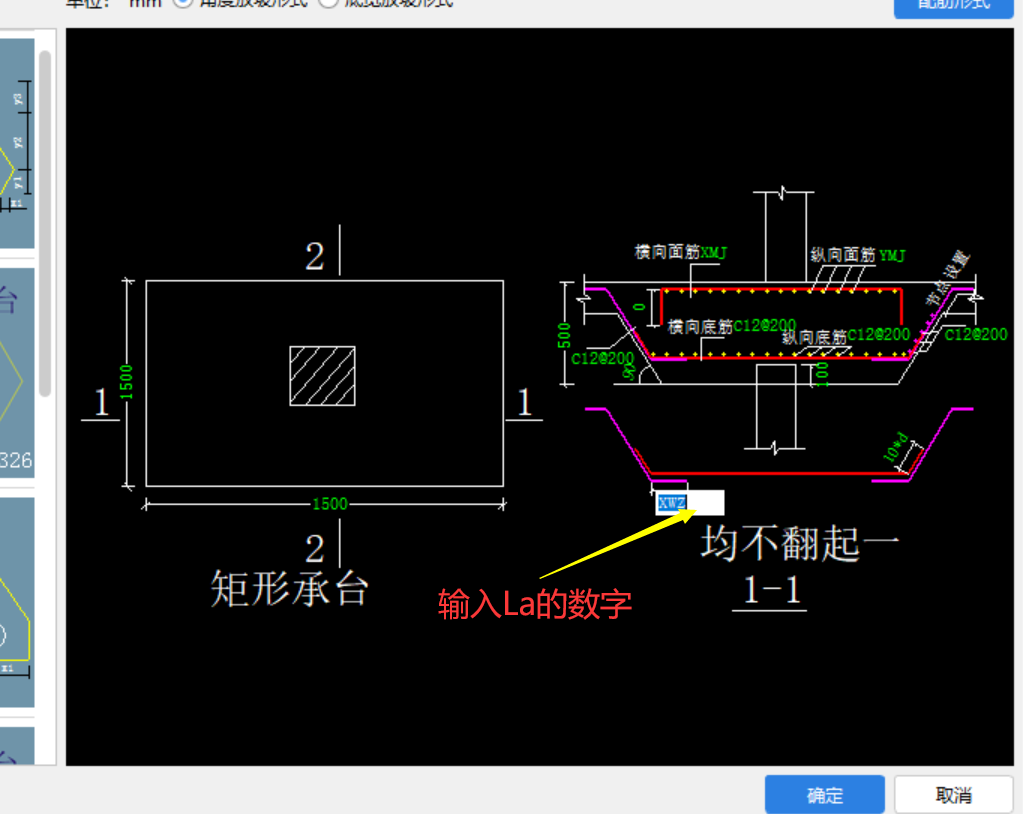The height and width of the screenshot is (814, 1023).
Task: Click the right-side slope C12@200 value
Action: pos(976,335)
